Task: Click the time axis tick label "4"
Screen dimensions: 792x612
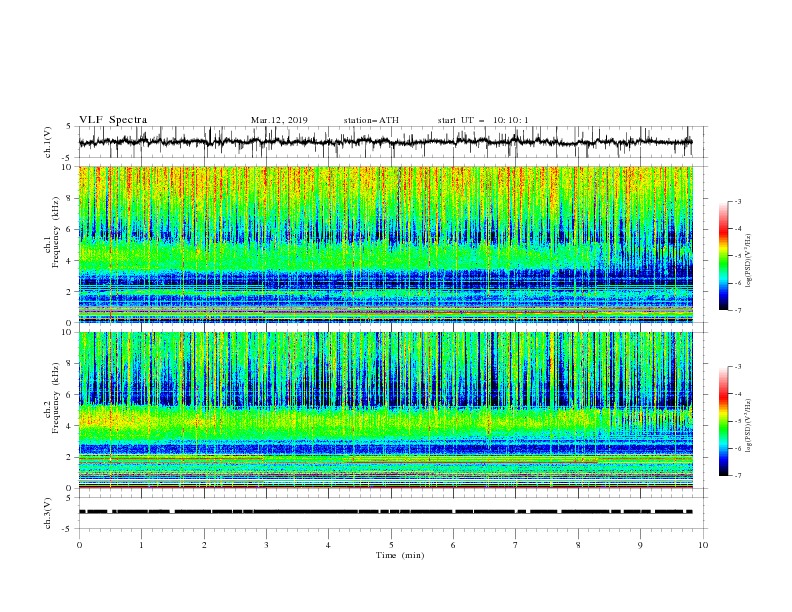Action: click(328, 545)
